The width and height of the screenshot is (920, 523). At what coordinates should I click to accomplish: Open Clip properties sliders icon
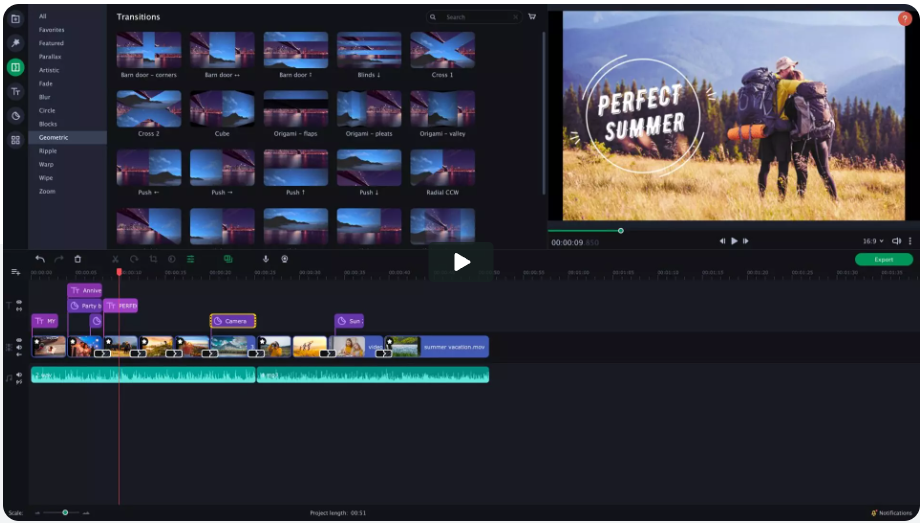(x=191, y=259)
